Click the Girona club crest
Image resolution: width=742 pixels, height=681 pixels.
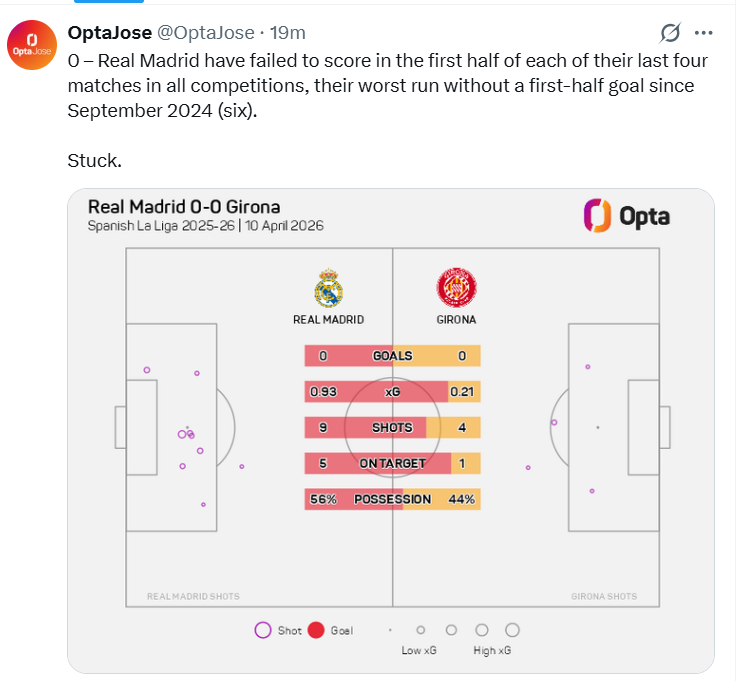click(455, 288)
